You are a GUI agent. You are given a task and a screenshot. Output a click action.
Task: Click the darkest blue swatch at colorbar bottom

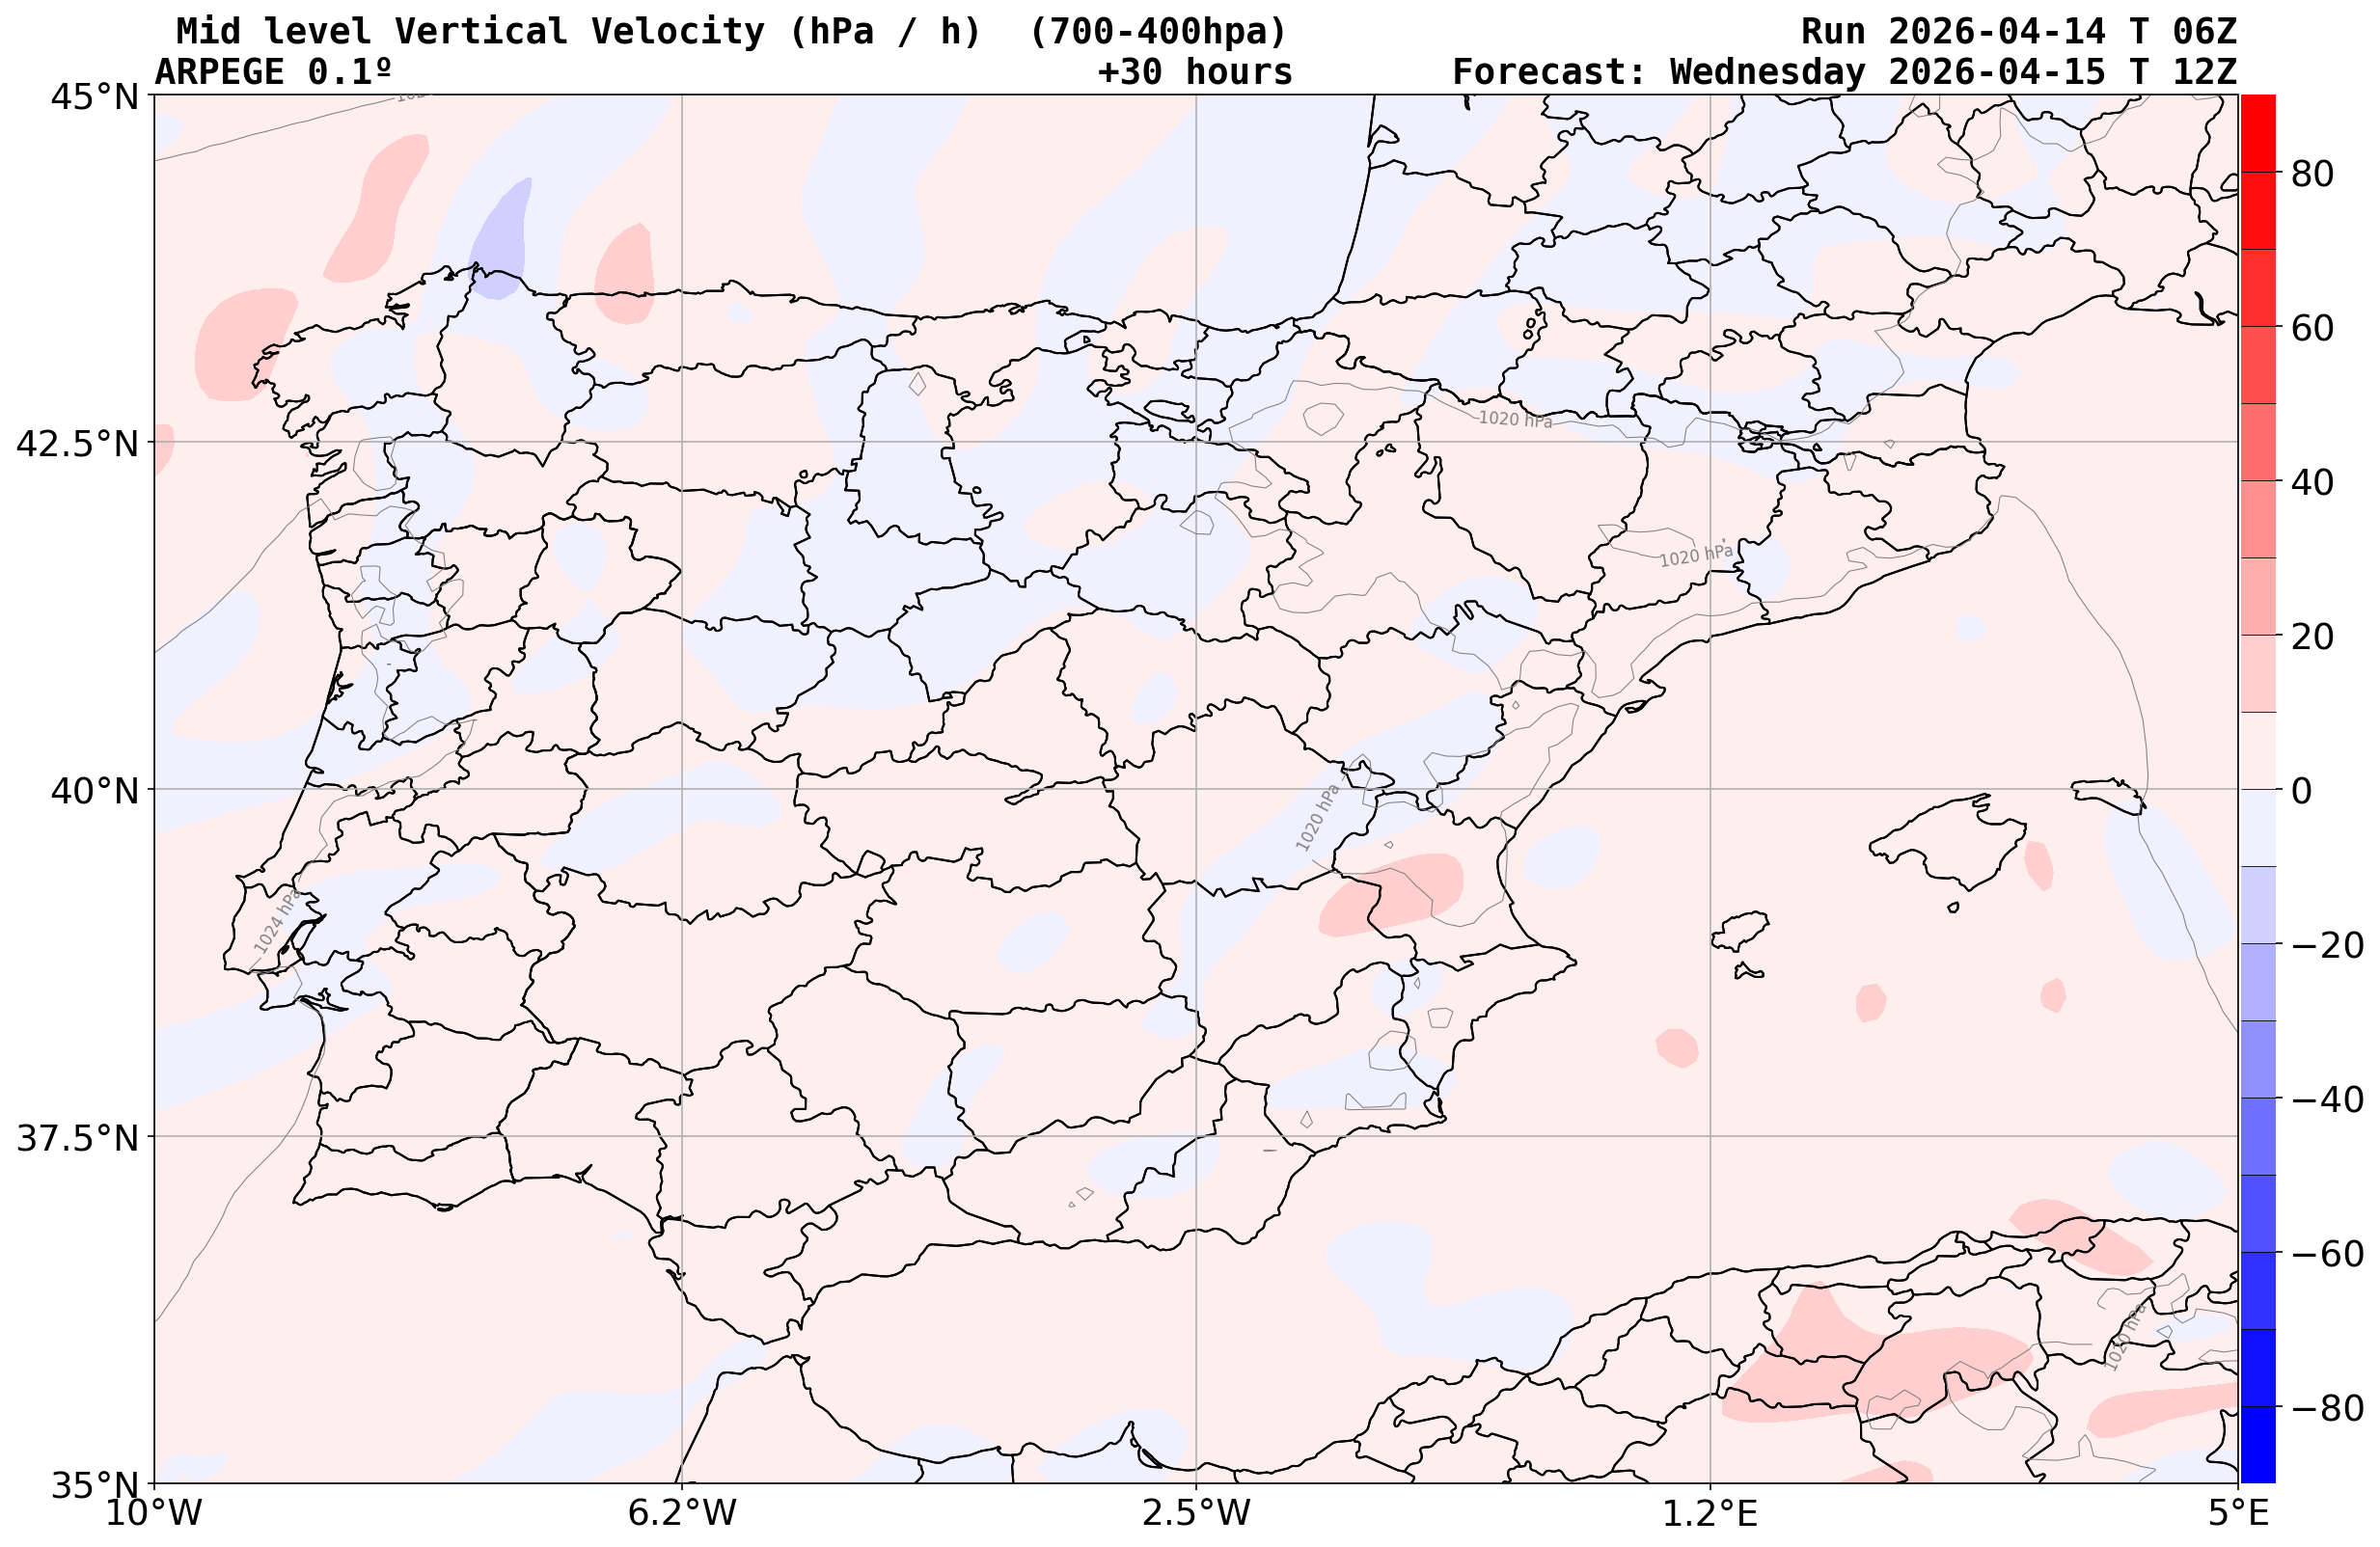2258,1443
